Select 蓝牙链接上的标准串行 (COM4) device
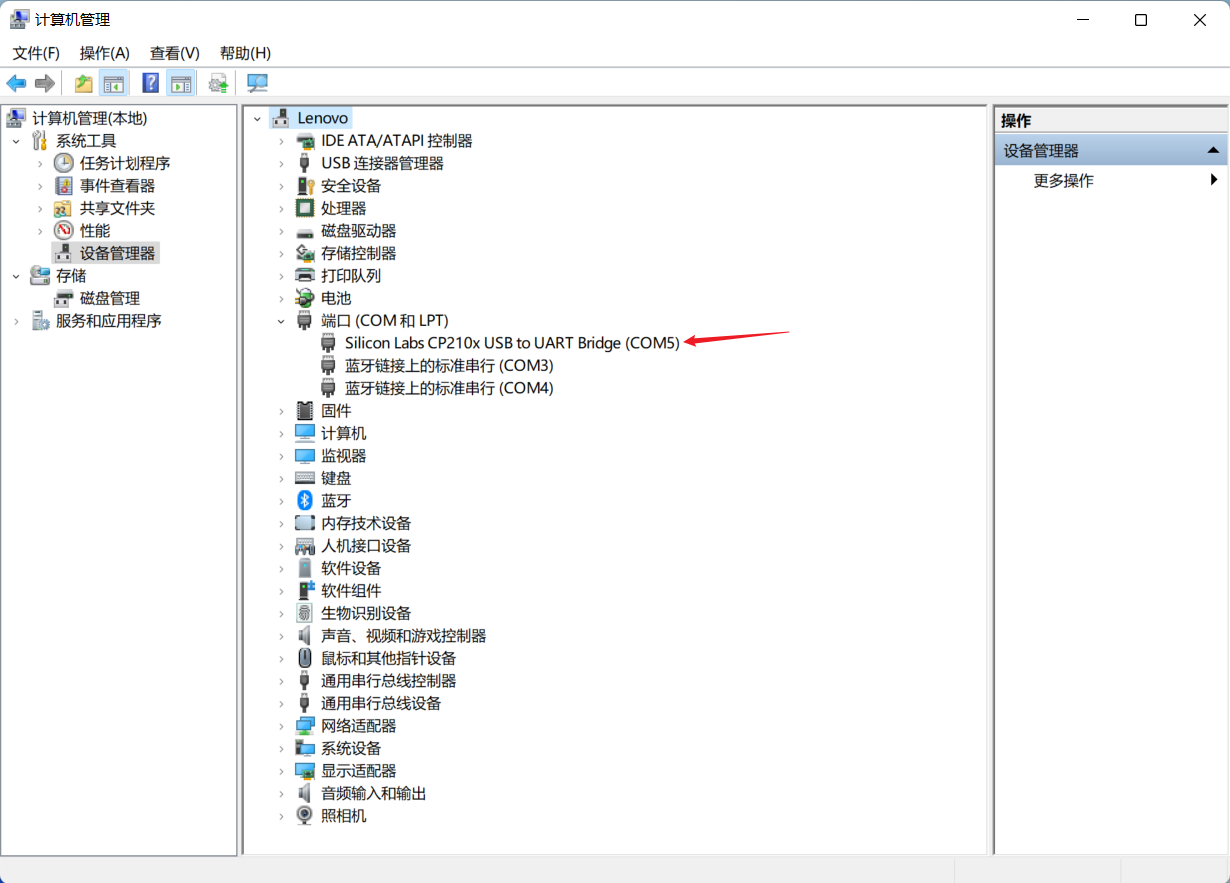This screenshot has height=883, width=1230. [449, 388]
